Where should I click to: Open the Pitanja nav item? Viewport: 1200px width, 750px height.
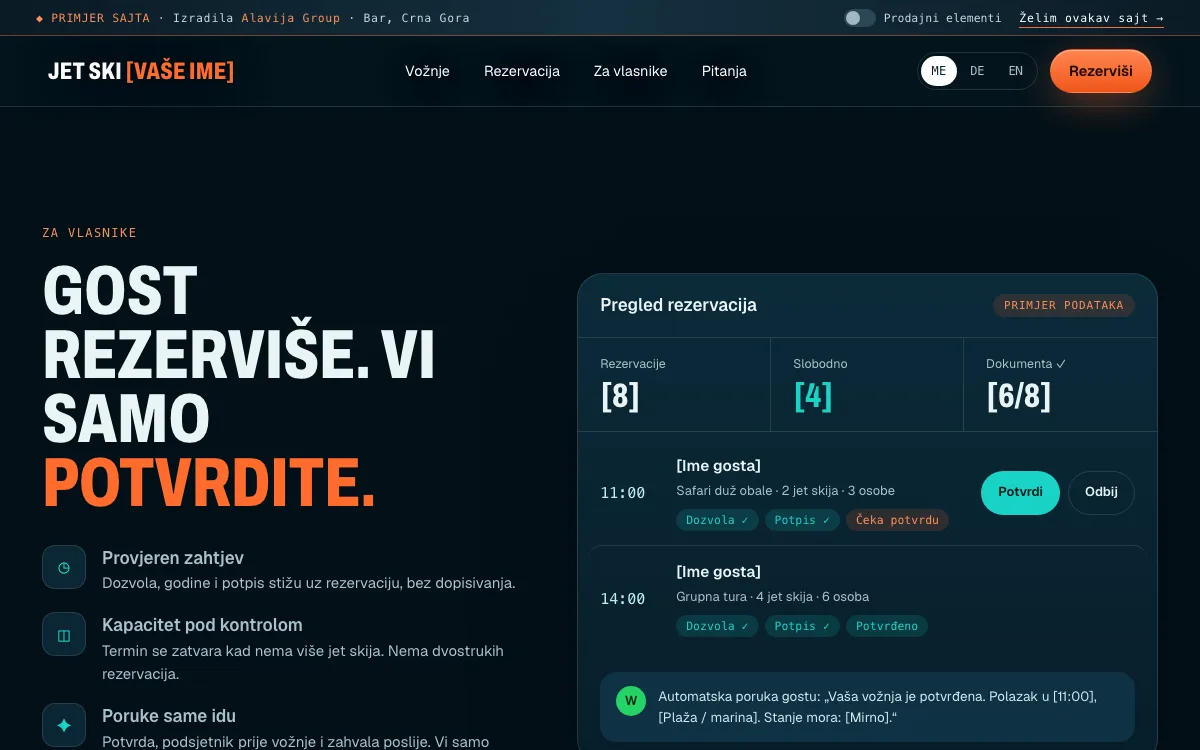pos(724,71)
